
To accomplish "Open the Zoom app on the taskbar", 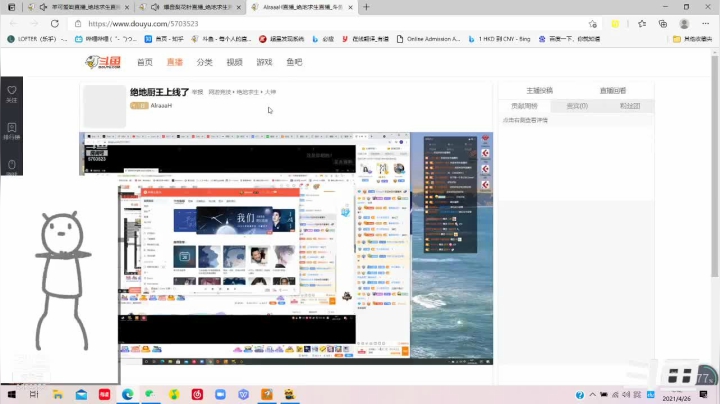I will coord(220,394).
